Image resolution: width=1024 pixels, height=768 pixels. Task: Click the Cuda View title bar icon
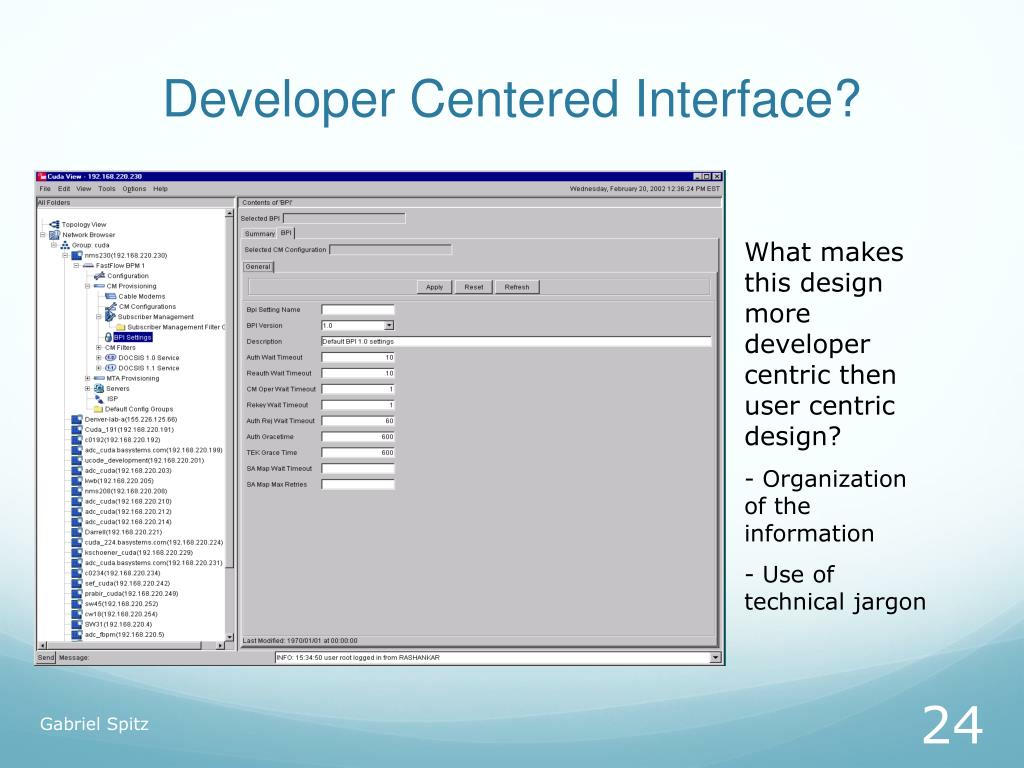tap(42, 176)
